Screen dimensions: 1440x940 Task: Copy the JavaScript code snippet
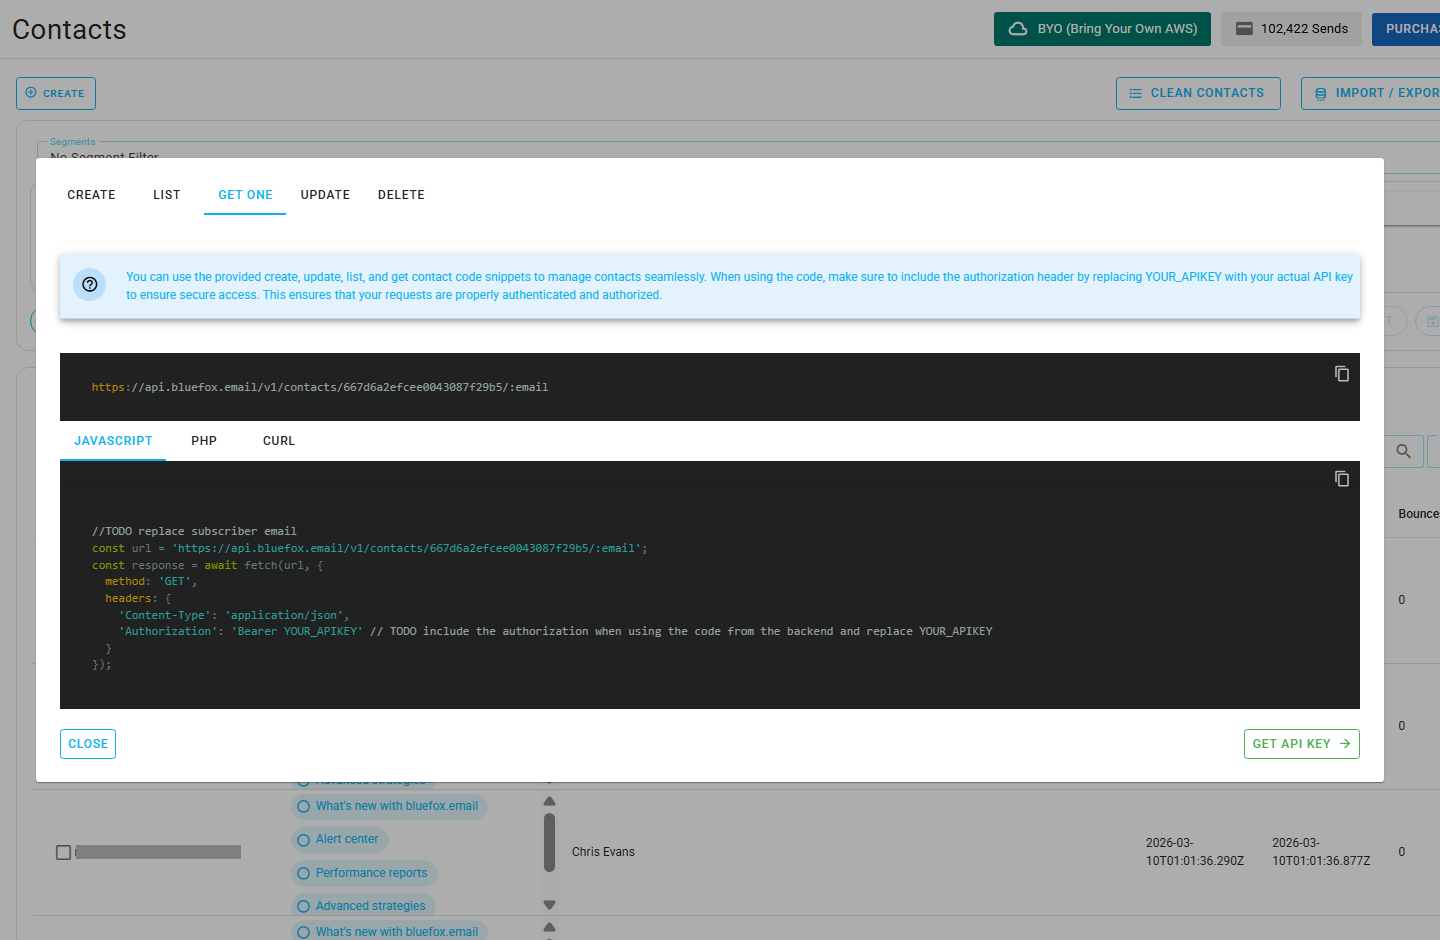(1341, 478)
